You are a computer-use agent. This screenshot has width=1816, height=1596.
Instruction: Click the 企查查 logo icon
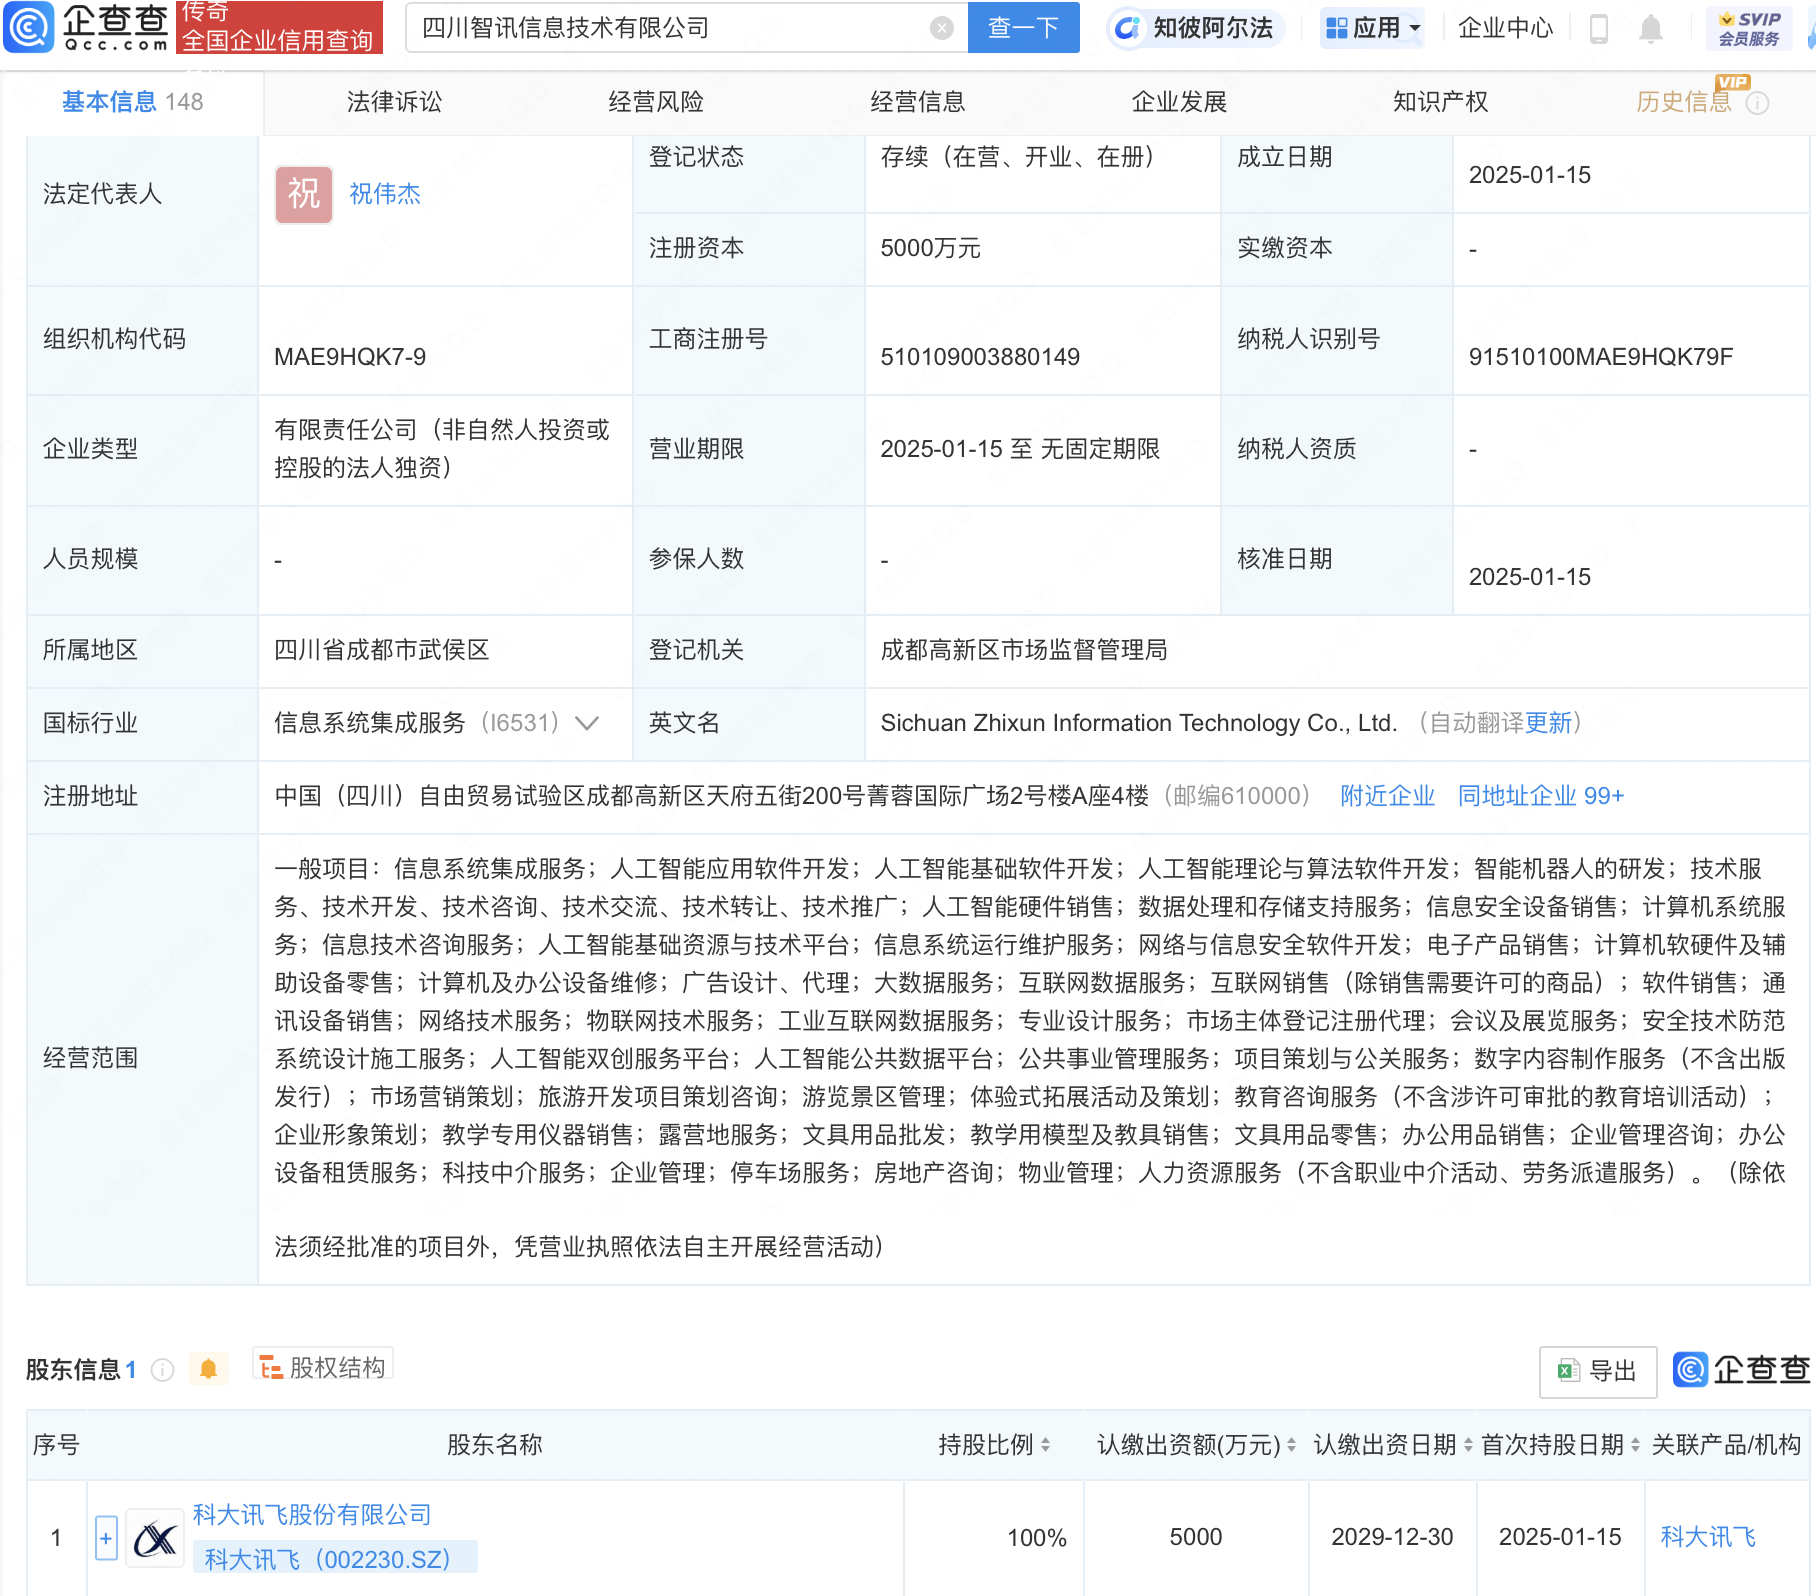tap(30, 28)
